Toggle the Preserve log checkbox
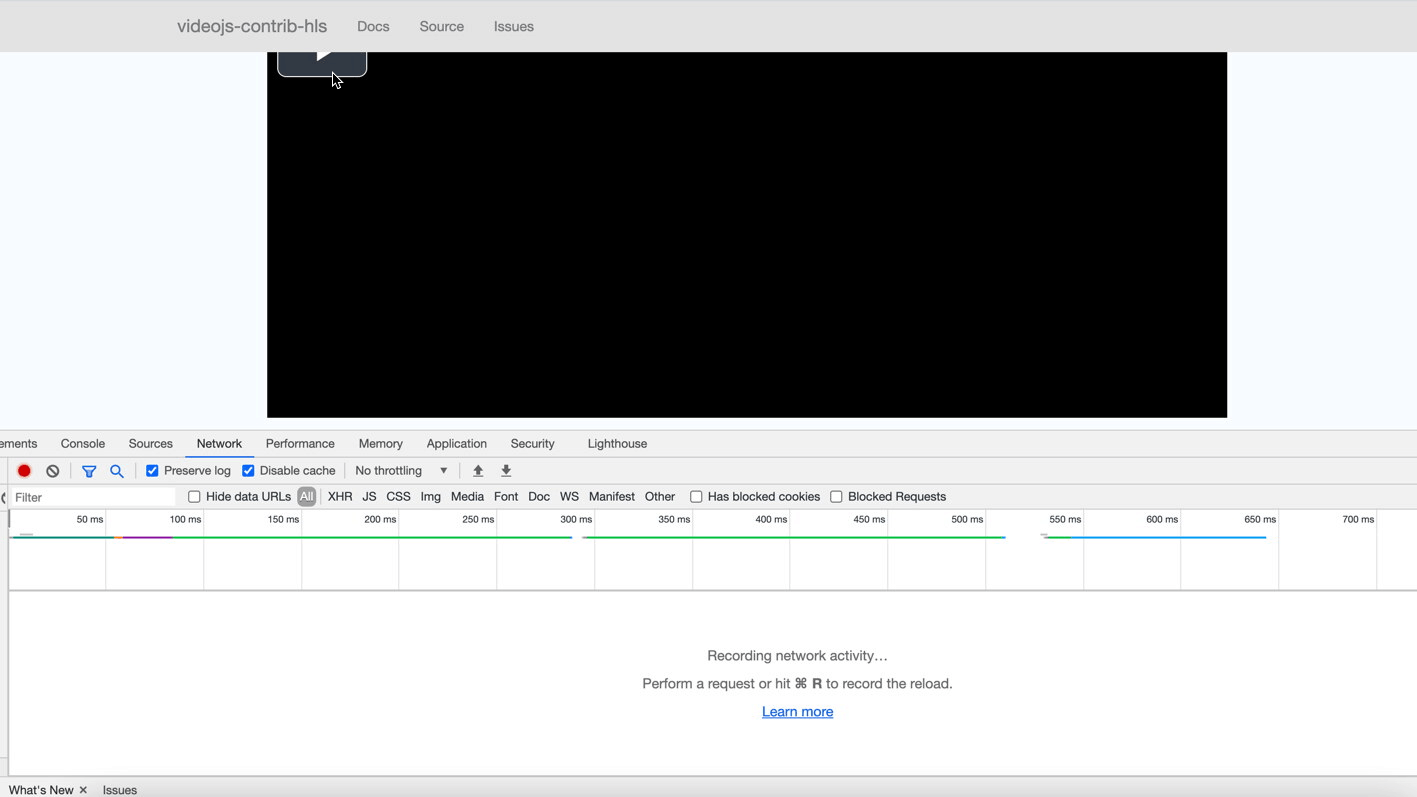Image resolution: width=1417 pixels, height=797 pixels. (152, 471)
